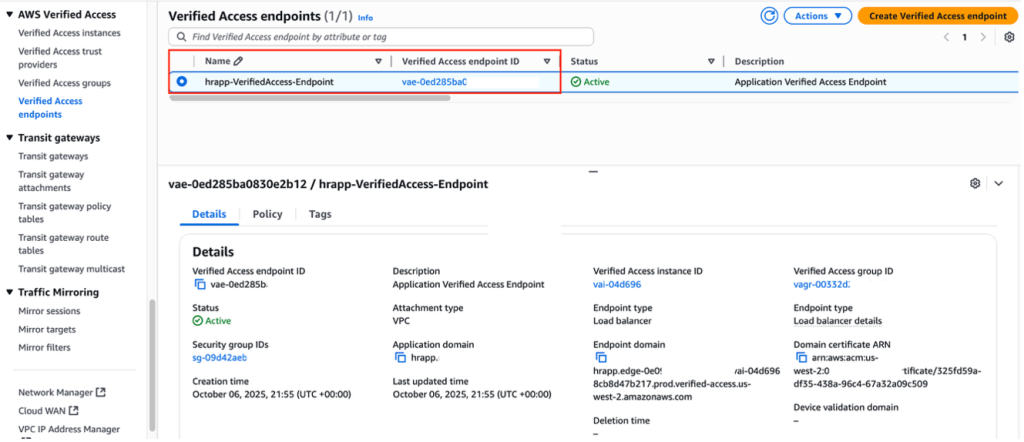1024x442 pixels.
Task: Click the details pane resize handle
Action: 593,171
